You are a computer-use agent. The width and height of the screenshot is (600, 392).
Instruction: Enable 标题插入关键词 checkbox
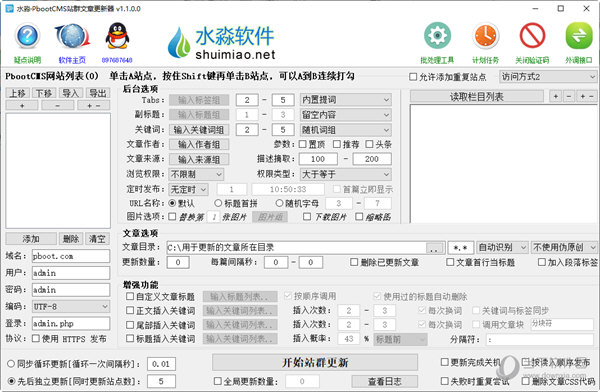tap(130, 338)
